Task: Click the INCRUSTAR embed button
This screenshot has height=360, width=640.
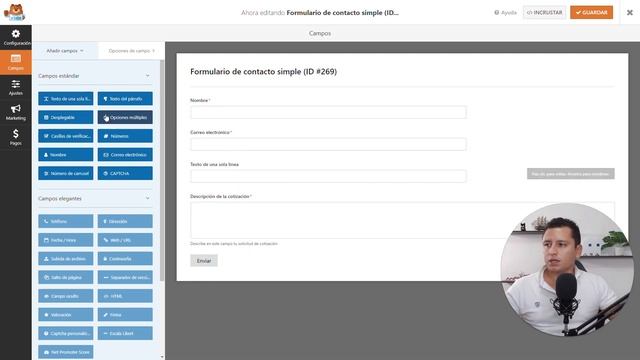Action: [544, 13]
